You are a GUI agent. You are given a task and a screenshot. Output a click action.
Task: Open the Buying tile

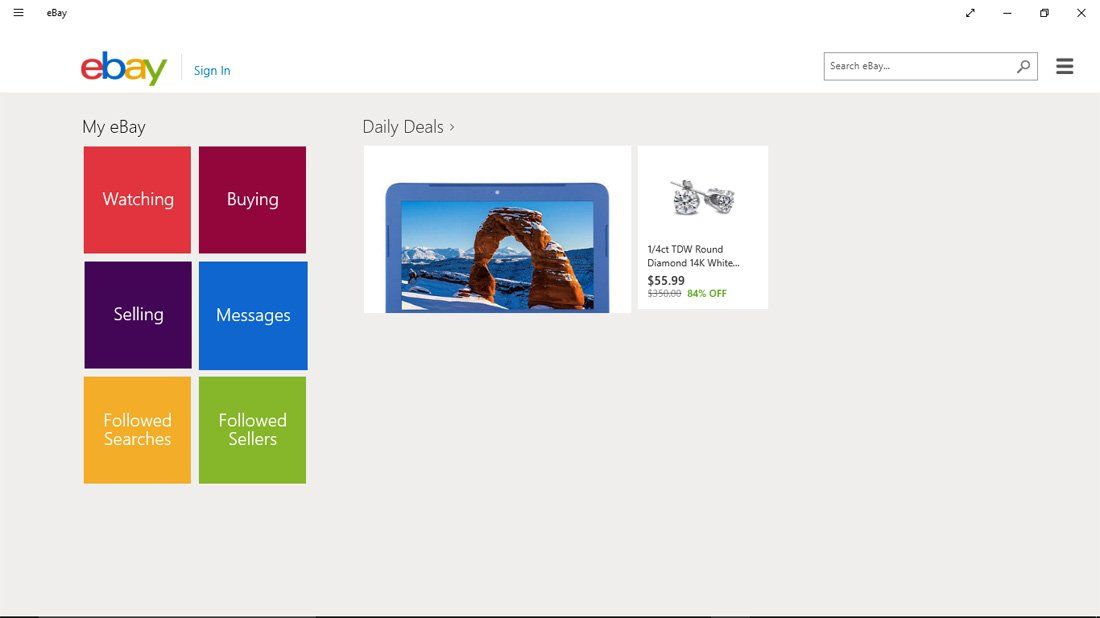pos(252,199)
